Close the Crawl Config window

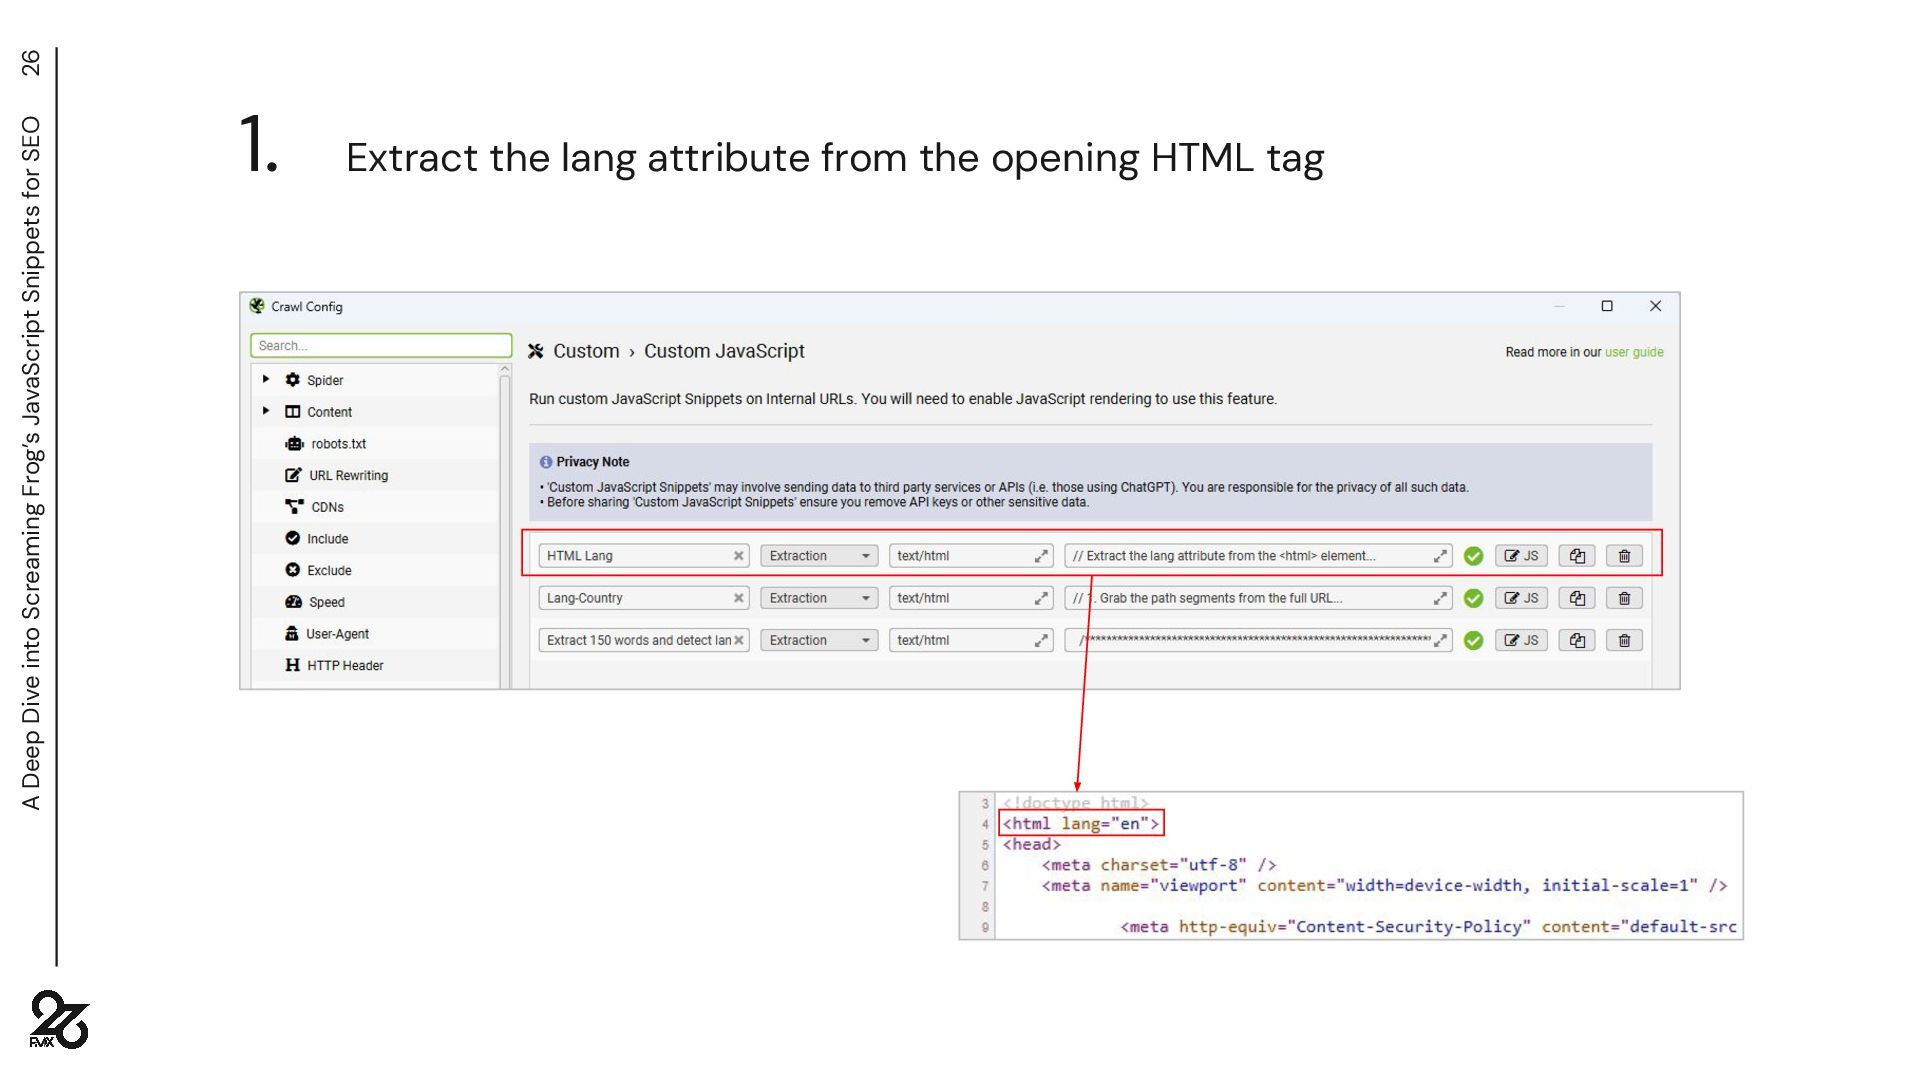click(x=1655, y=306)
